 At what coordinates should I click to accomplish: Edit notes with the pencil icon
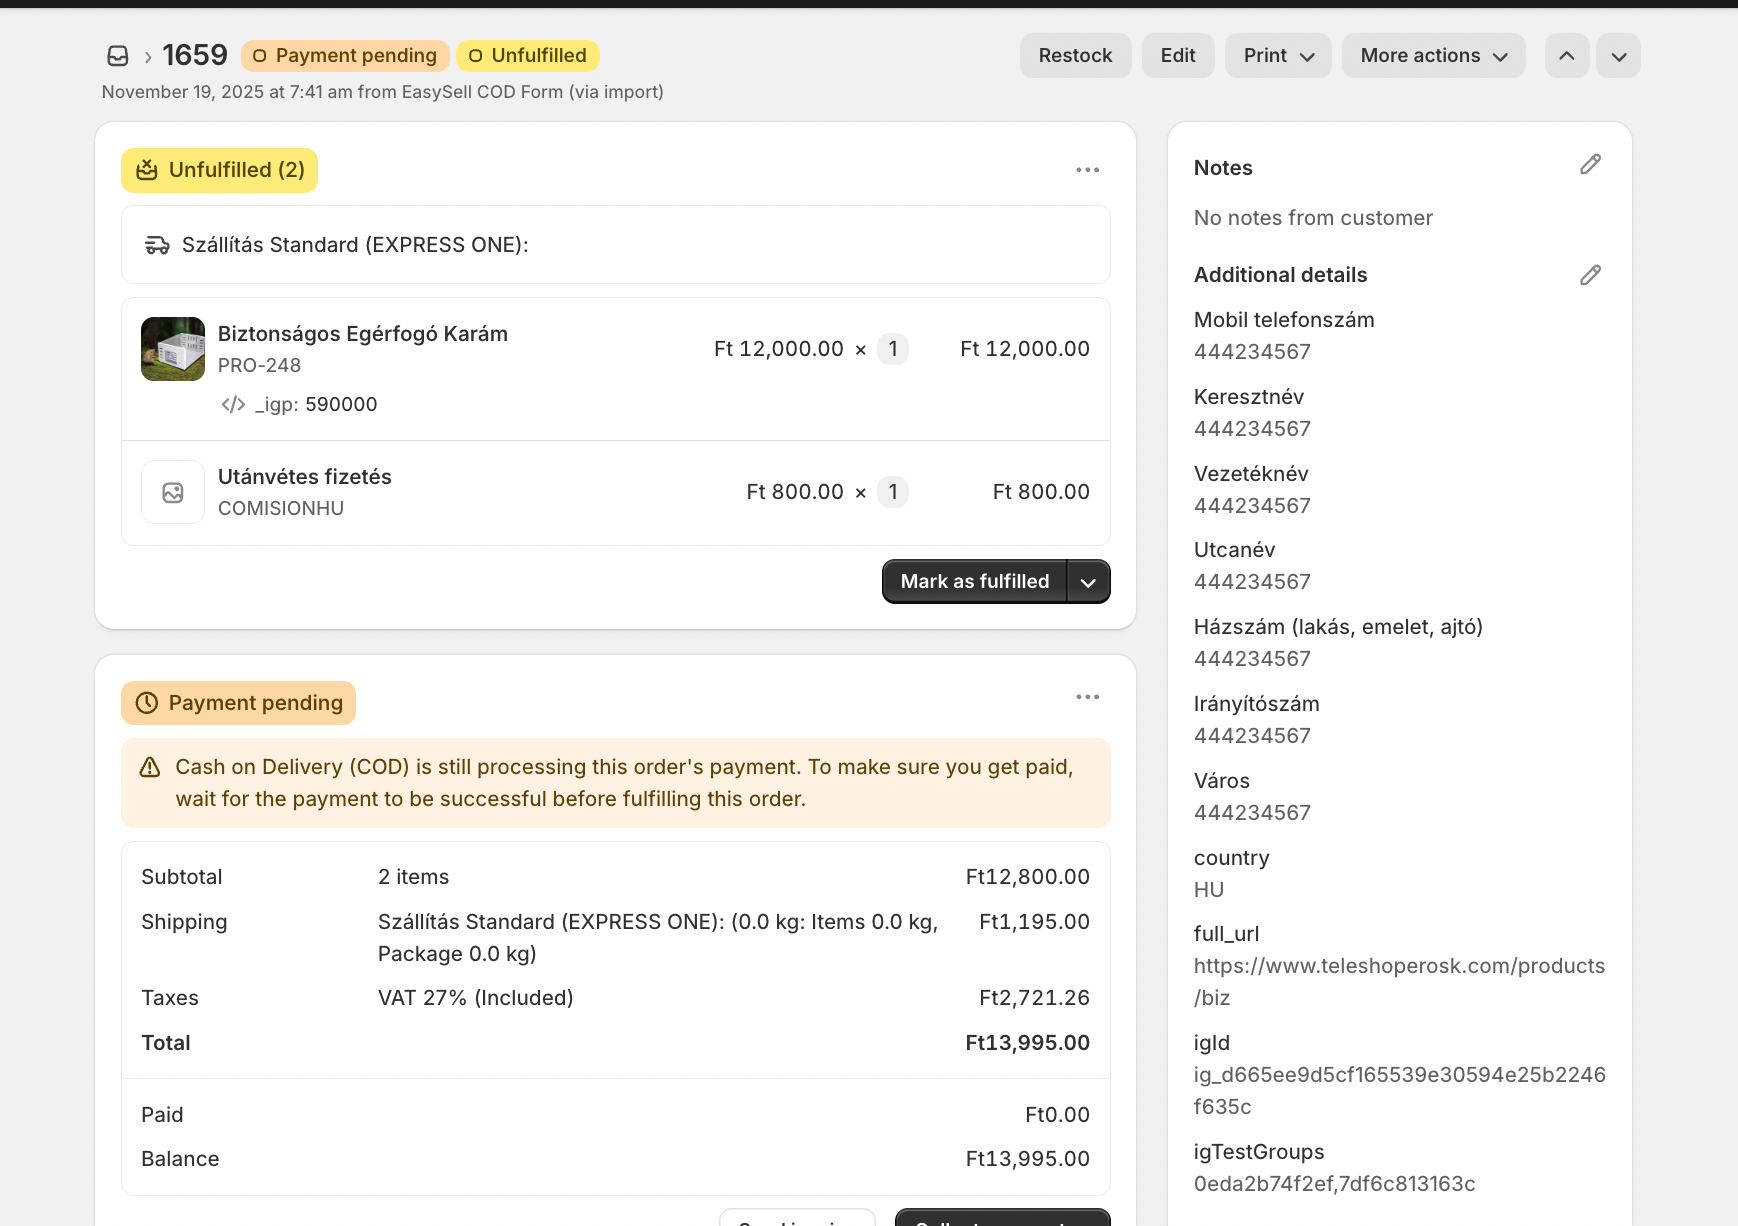1590,165
